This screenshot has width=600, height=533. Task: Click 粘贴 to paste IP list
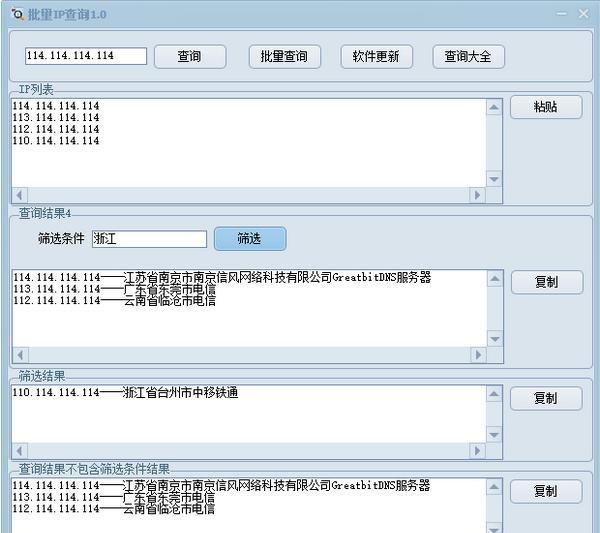546,107
